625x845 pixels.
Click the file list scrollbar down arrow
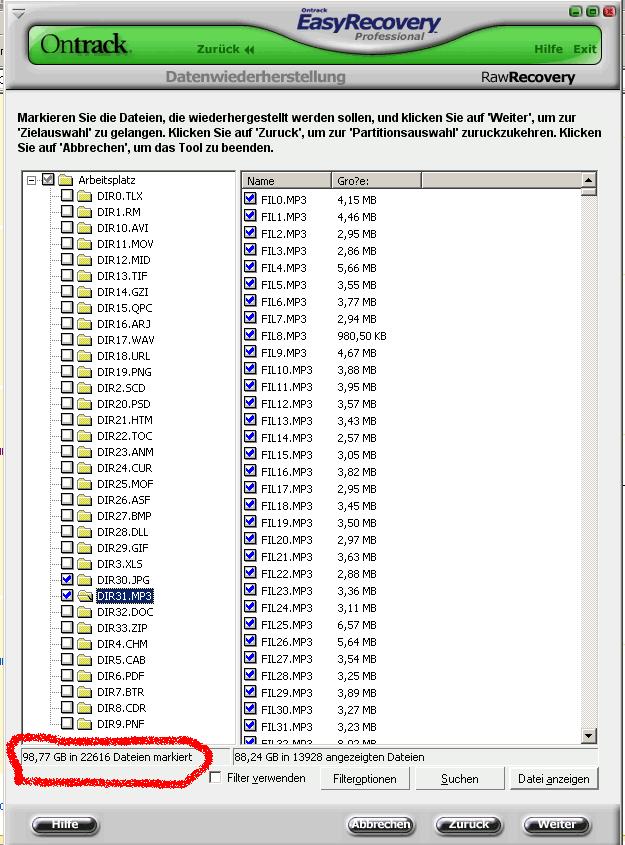[589, 736]
